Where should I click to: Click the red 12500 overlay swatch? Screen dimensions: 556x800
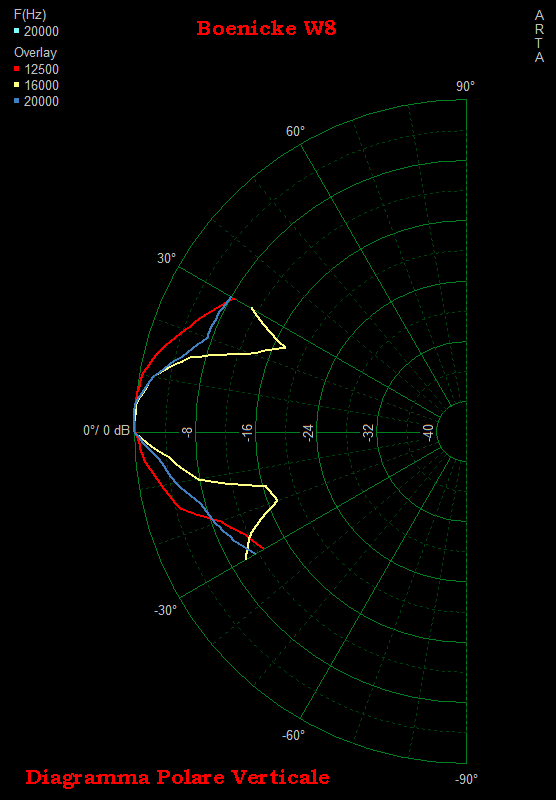click(16, 69)
